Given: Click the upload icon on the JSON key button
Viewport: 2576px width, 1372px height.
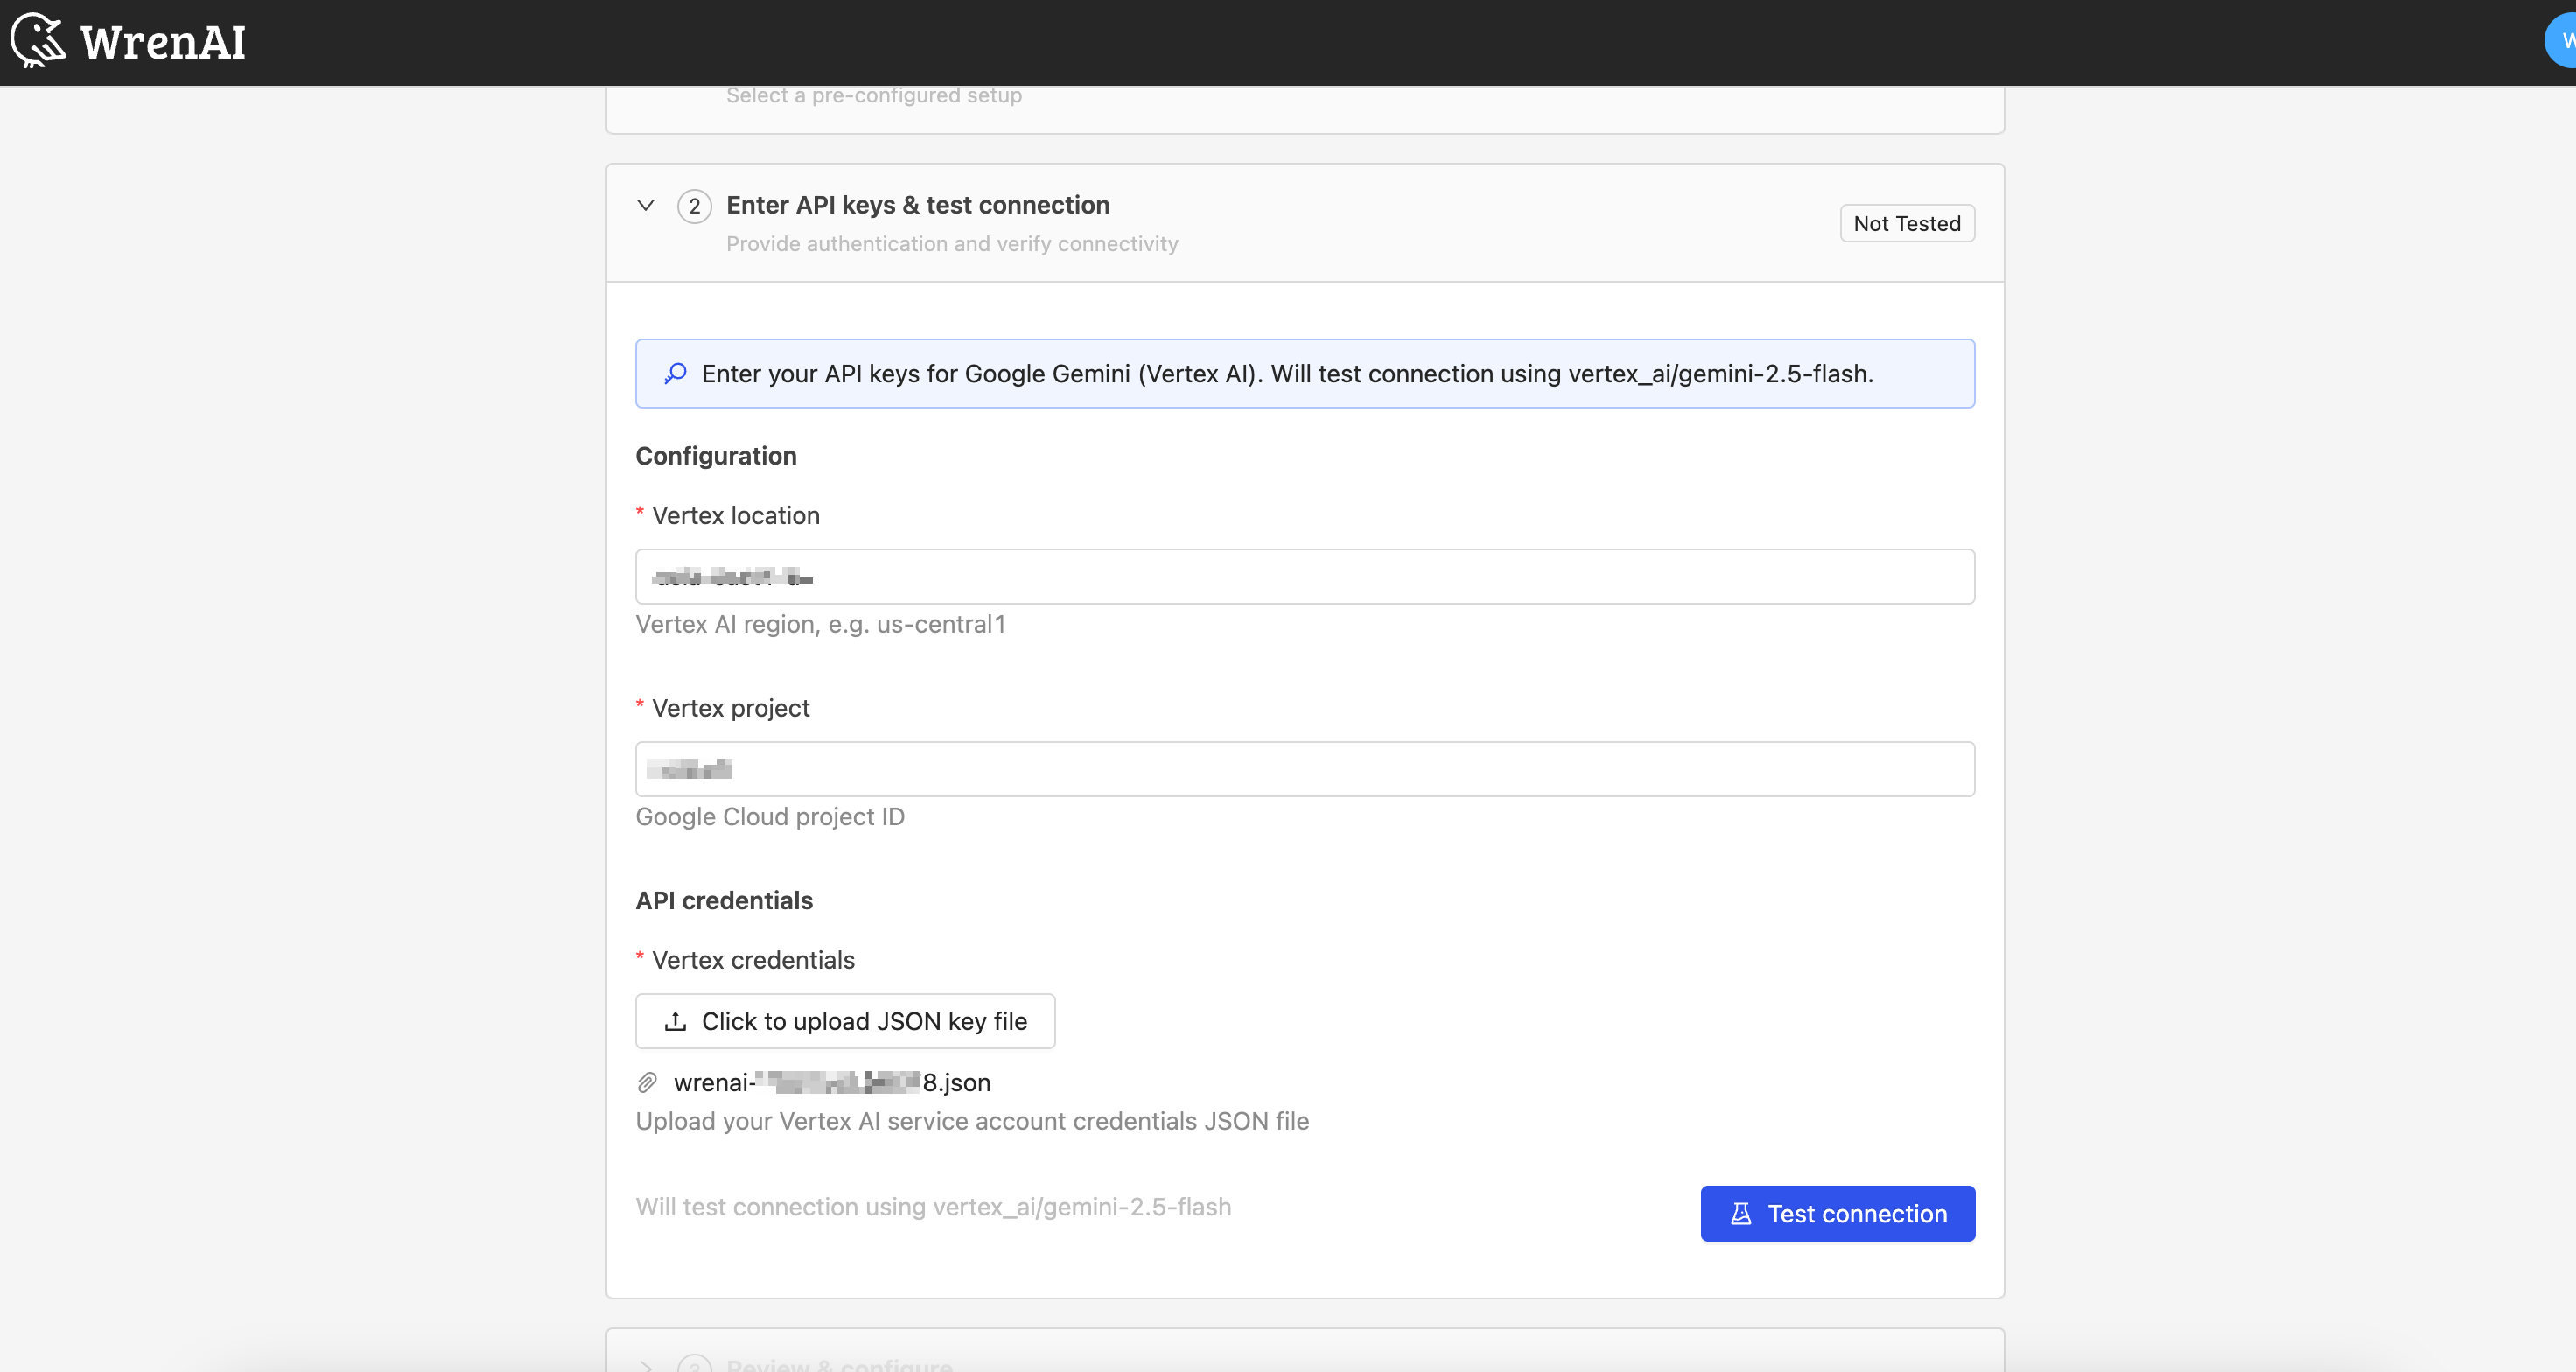Looking at the screenshot, I should 678,1020.
